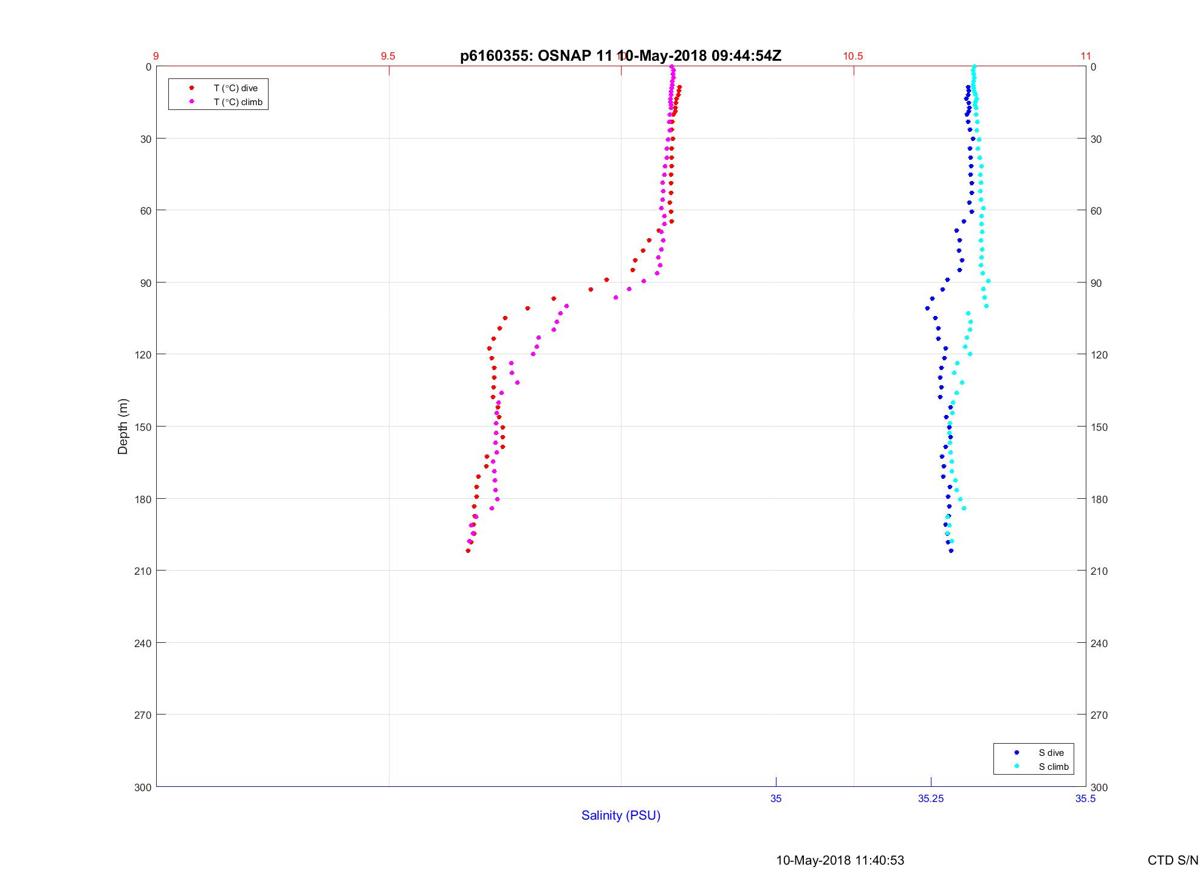This screenshot has height=885, width=1200.
Task: Click left depth axis tick 210
Action: pyautogui.click(x=142, y=571)
